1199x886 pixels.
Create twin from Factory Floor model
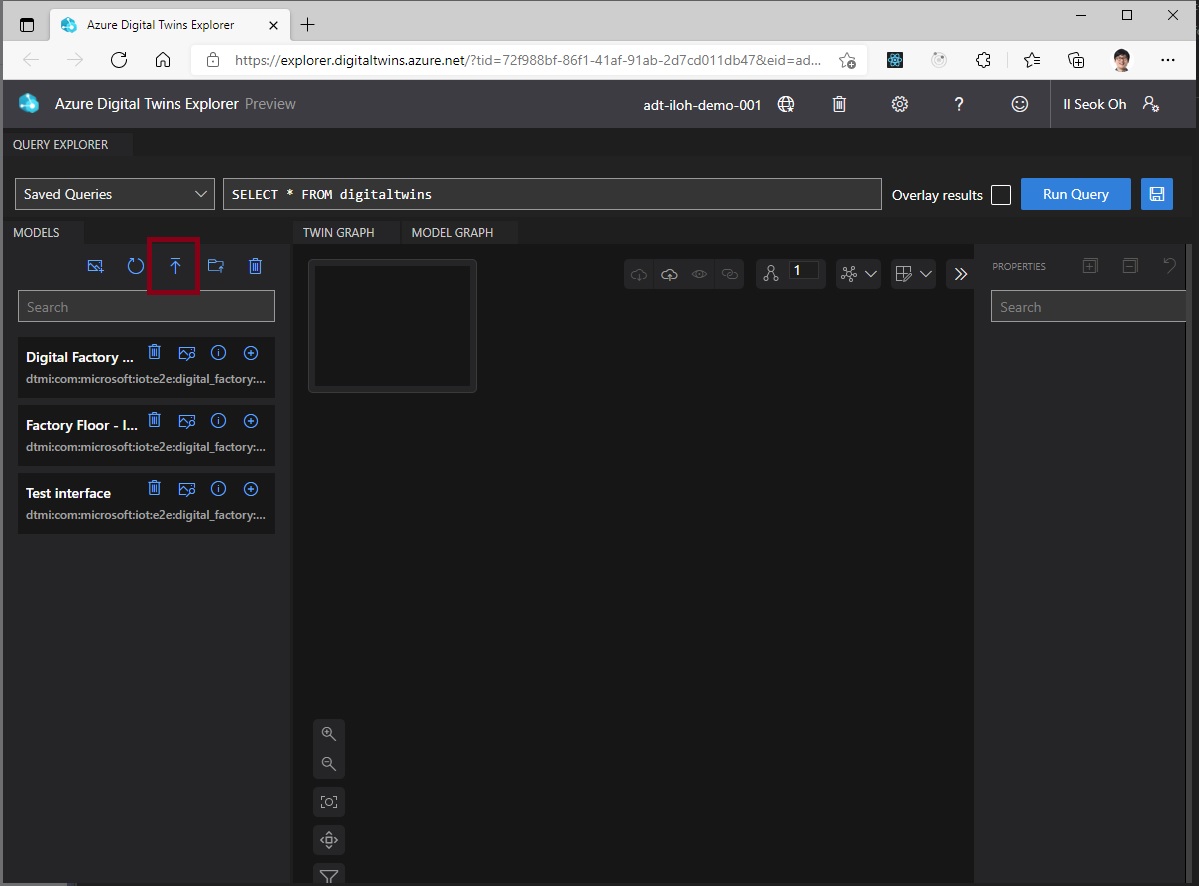click(251, 420)
